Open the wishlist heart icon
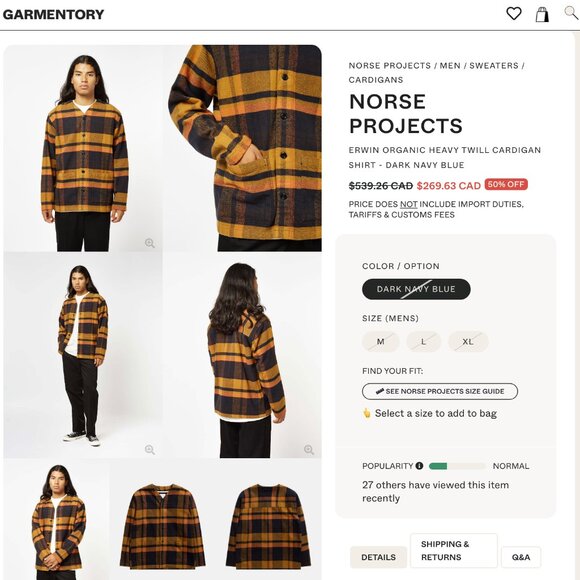The width and height of the screenshot is (580, 580). point(513,14)
